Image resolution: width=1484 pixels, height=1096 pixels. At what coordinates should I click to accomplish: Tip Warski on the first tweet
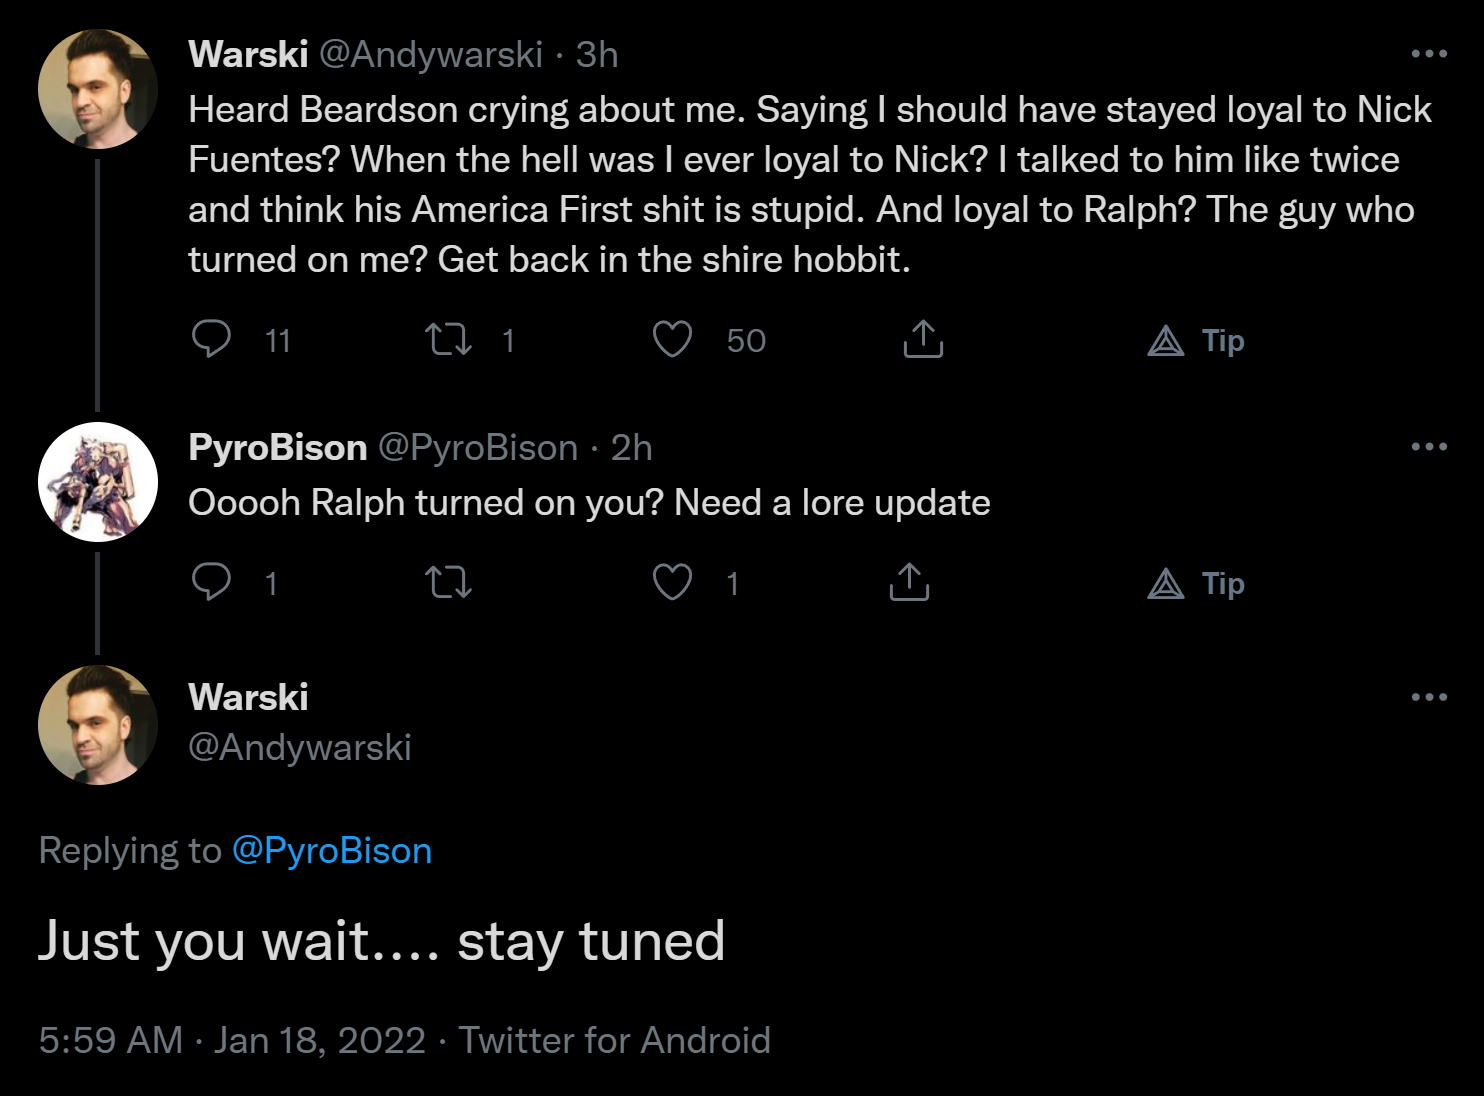tap(1196, 341)
